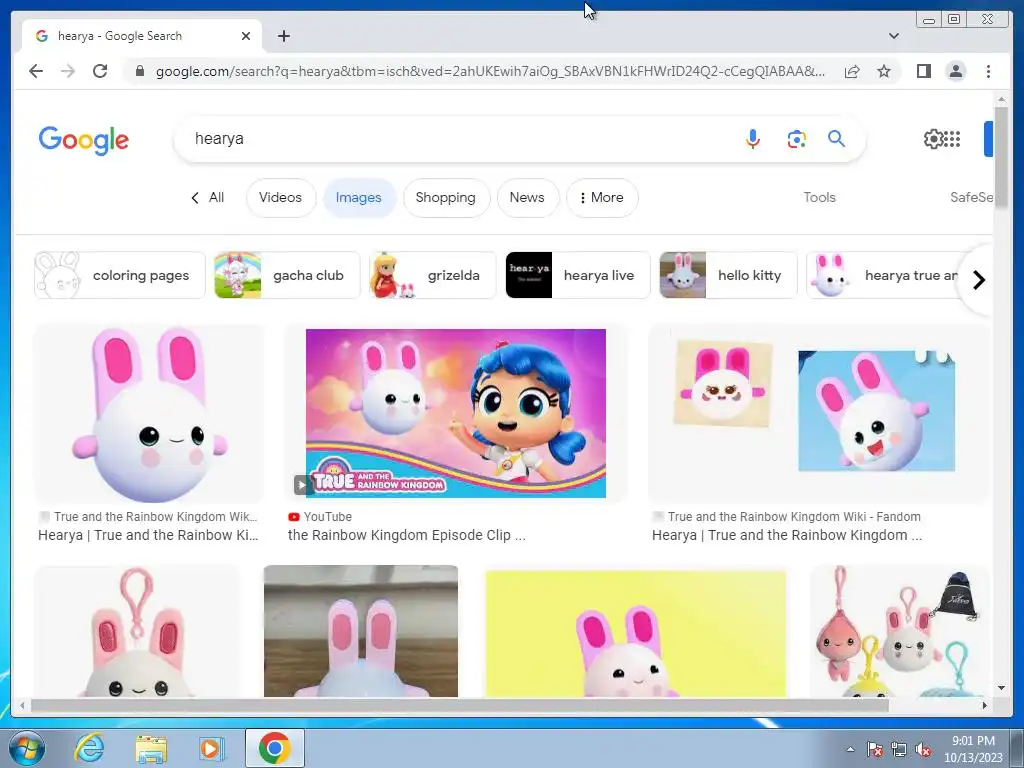Click the search box containing hearya

[457, 138]
